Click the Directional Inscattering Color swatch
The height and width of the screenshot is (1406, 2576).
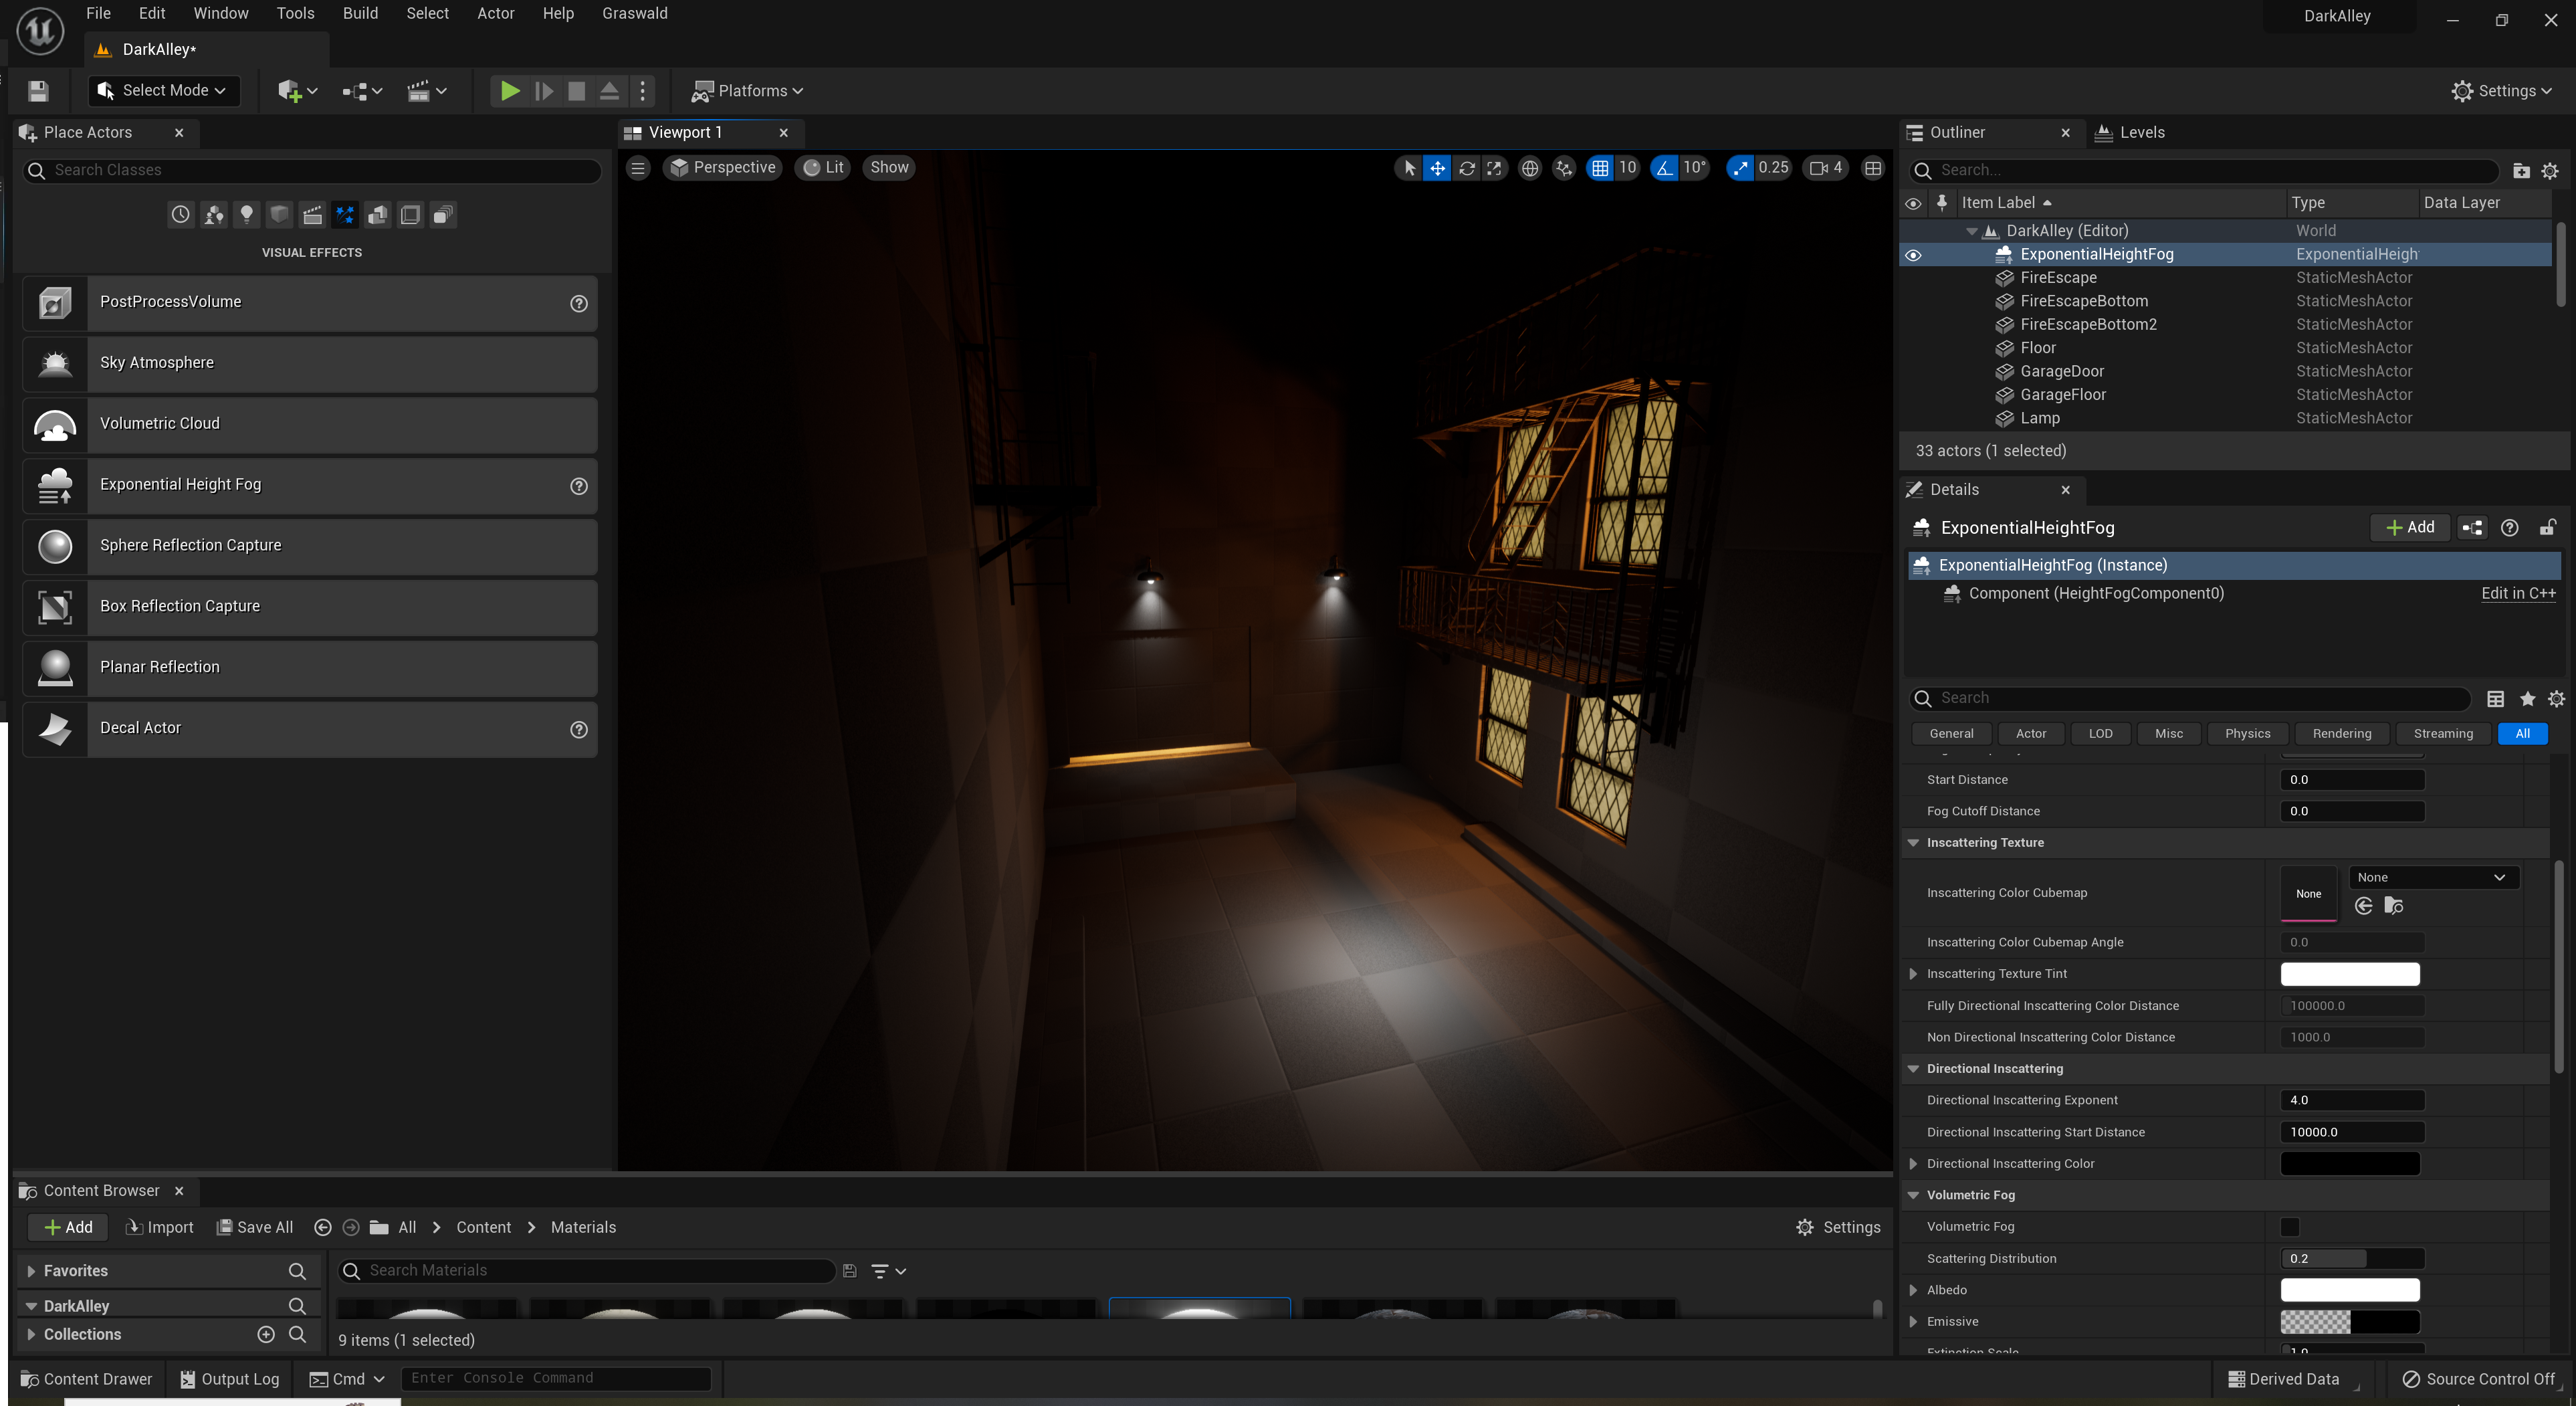pos(2349,1164)
